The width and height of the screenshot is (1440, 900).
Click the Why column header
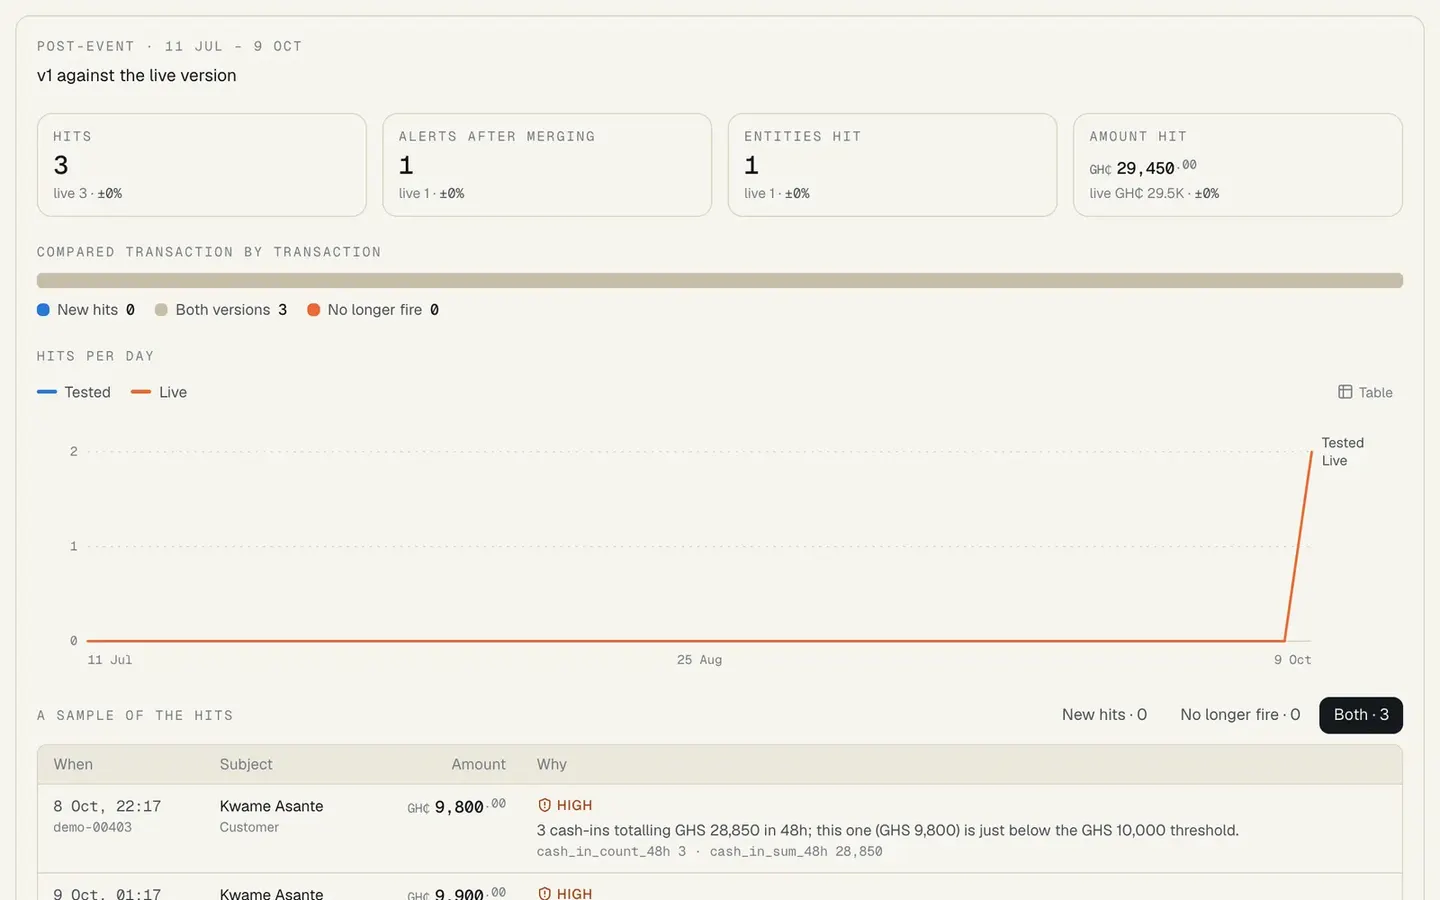(x=551, y=764)
